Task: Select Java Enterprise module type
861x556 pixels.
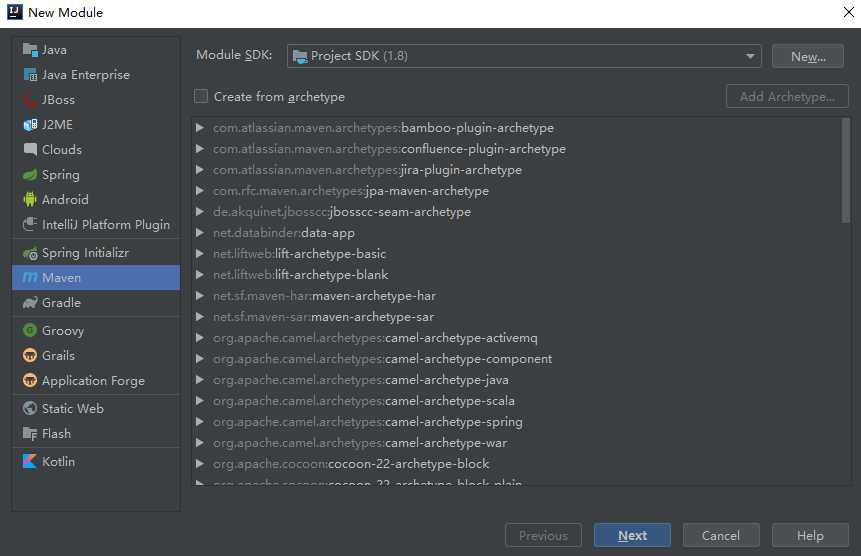Action: [x=85, y=75]
